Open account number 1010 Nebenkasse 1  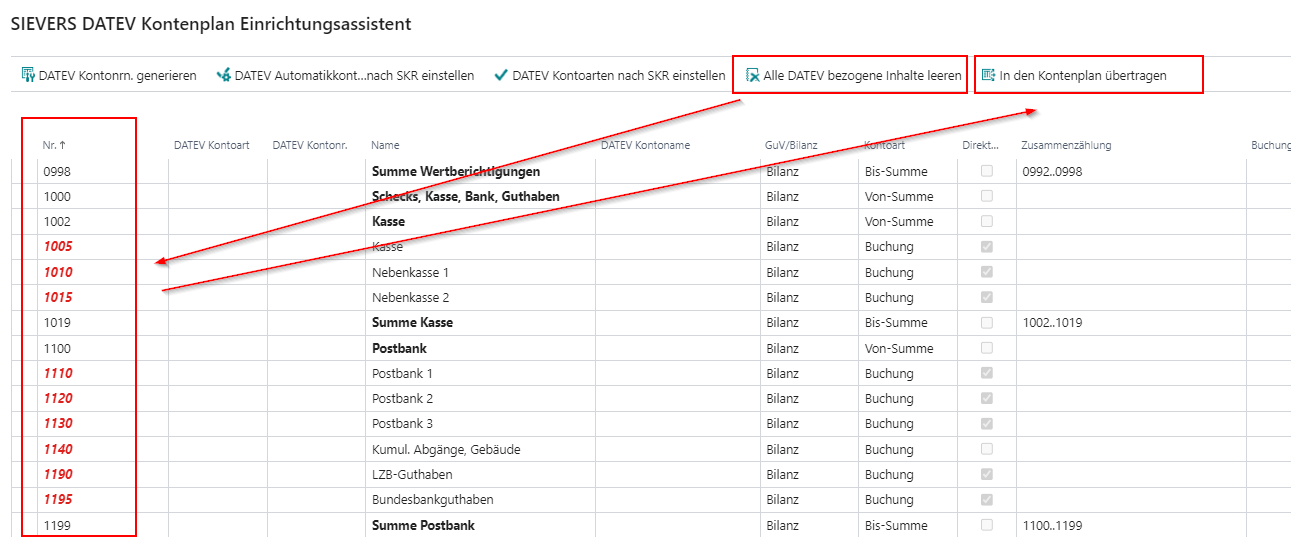[x=58, y=272]
